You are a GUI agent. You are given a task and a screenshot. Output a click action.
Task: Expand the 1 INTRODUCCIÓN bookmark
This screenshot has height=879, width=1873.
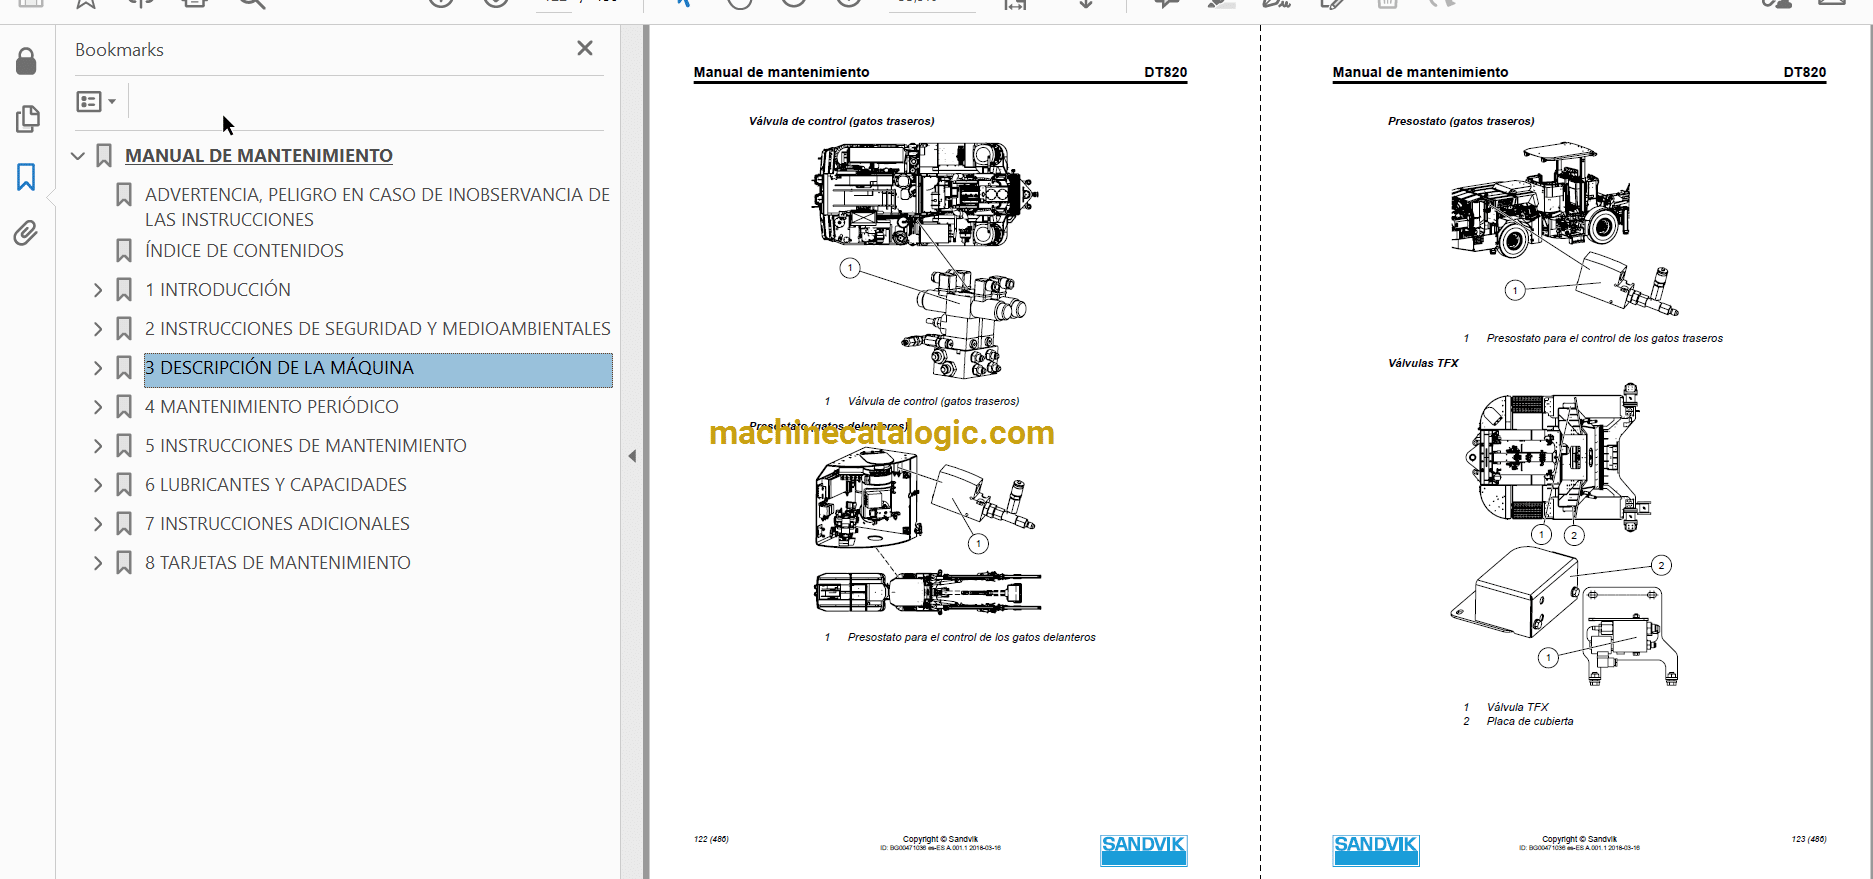pyautogui.click(x=98, y=290)
